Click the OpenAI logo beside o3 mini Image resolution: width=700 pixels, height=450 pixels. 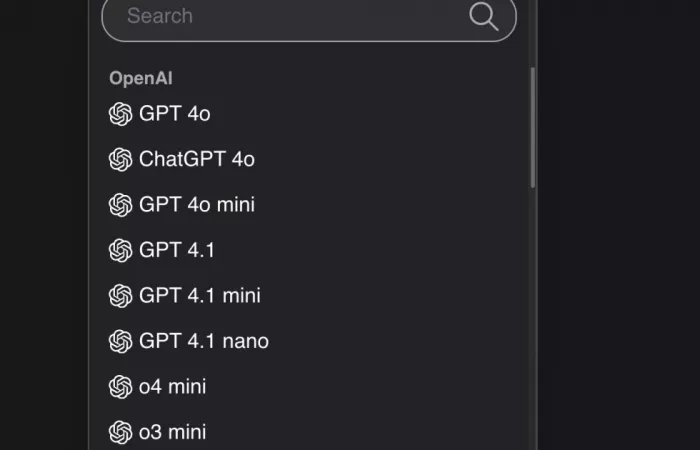tap(120, 432)
